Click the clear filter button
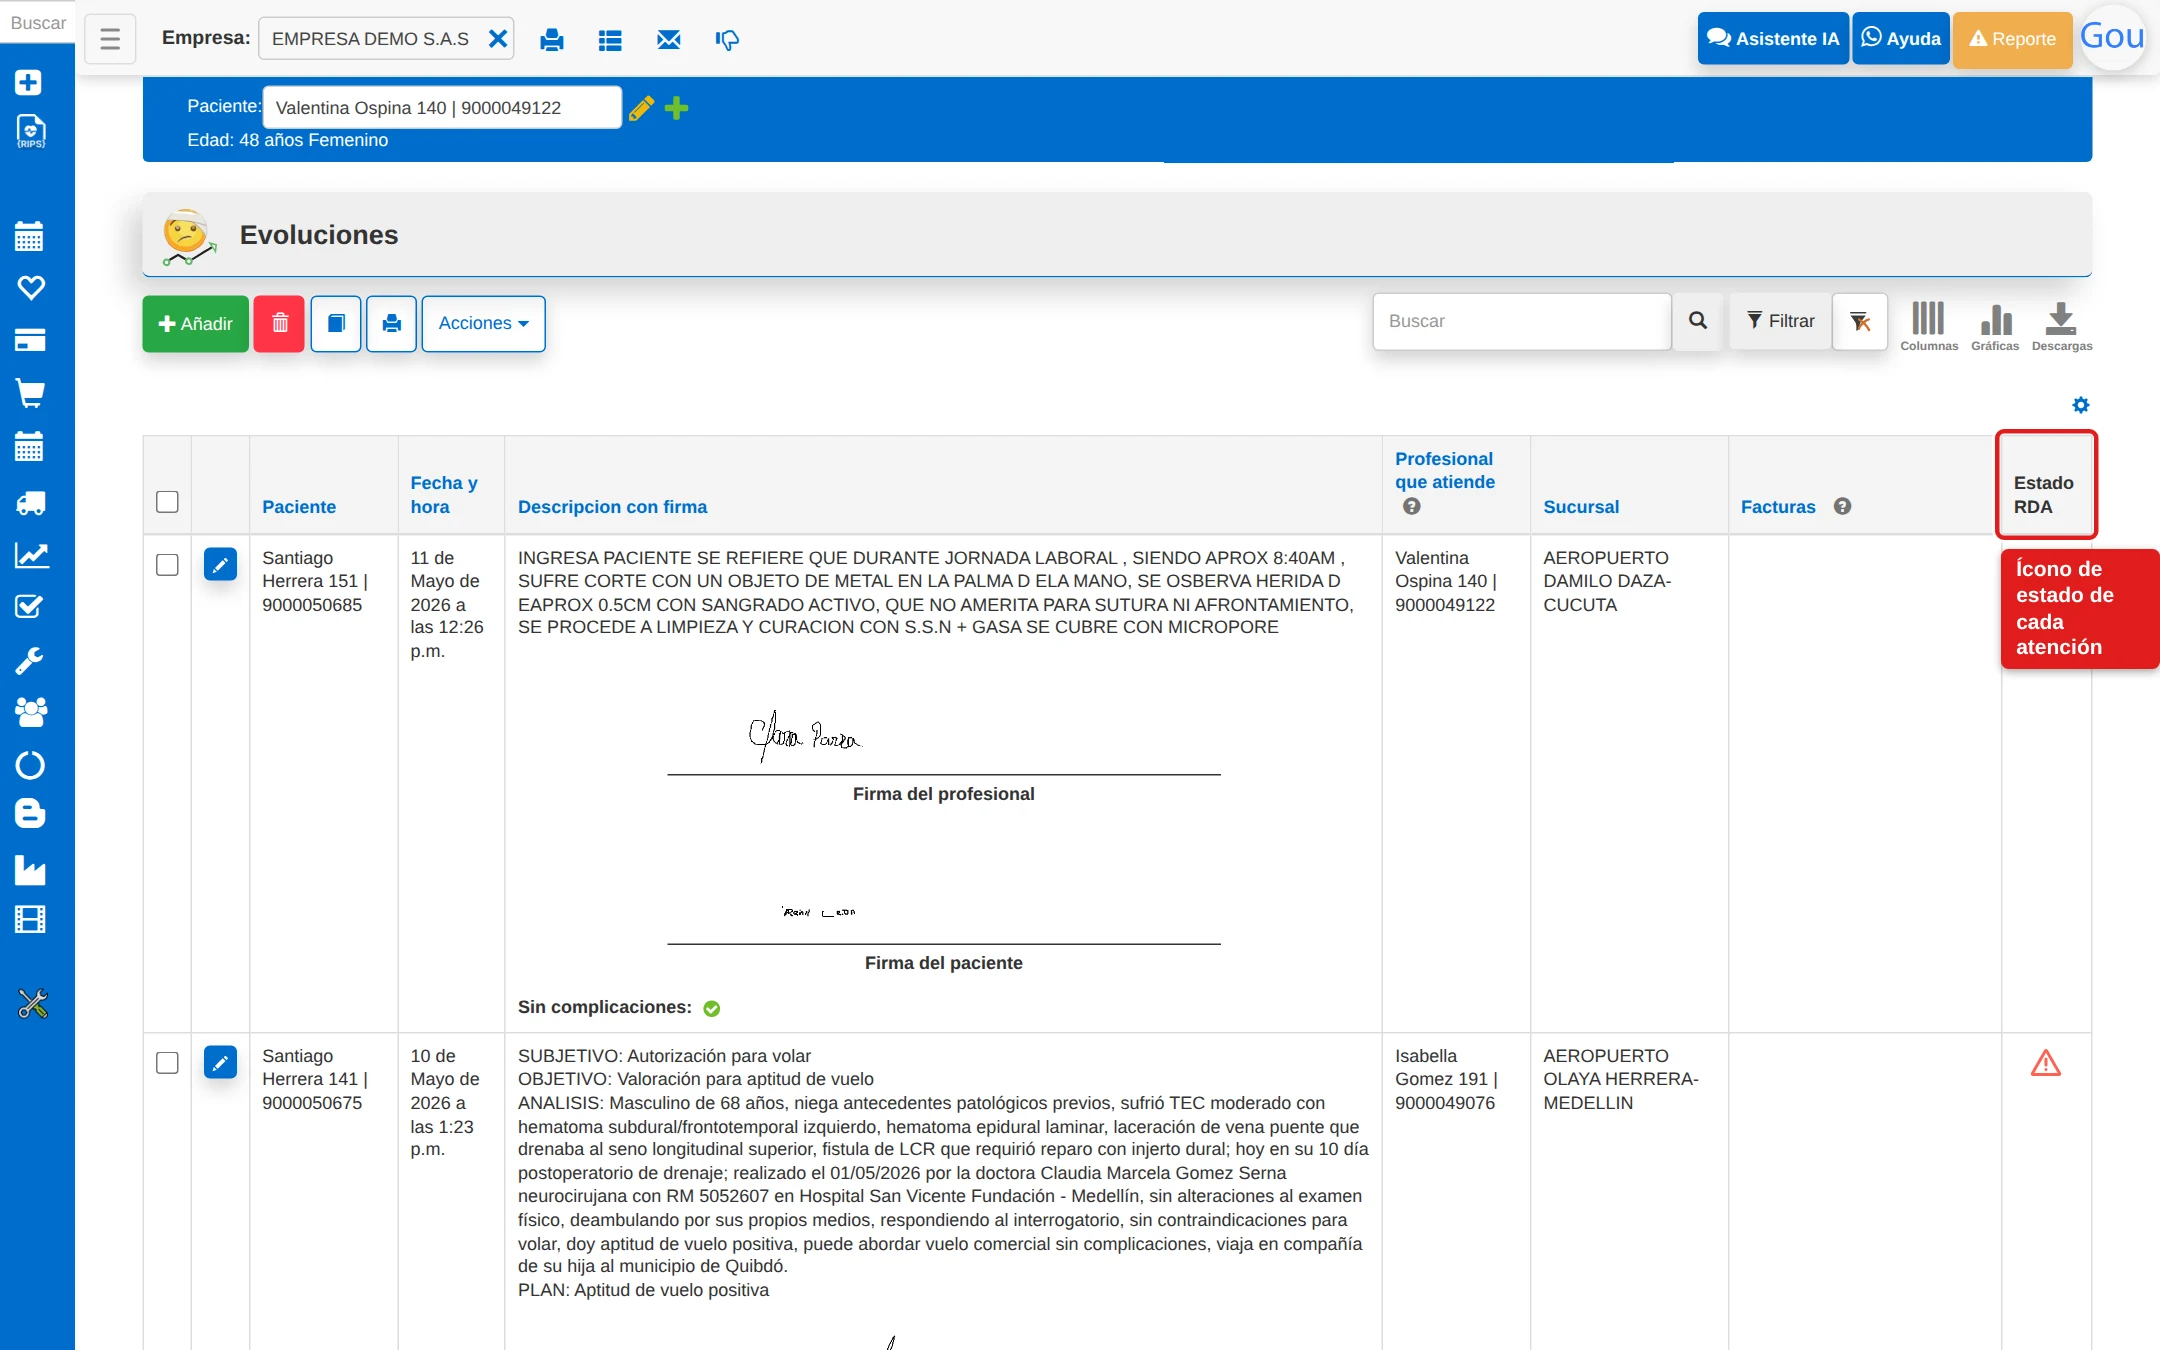Viewport: 2160px width, 1350px height. 1860,321
